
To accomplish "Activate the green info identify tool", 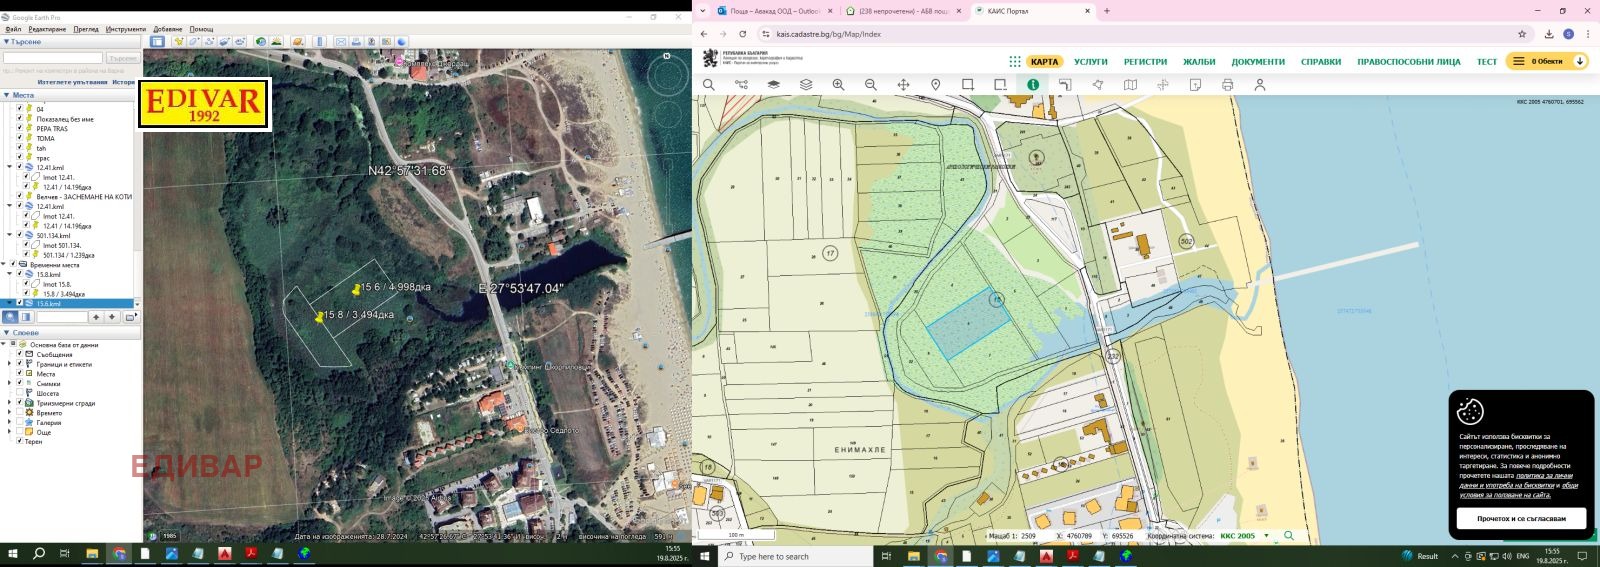I will tap(1033, 85).
